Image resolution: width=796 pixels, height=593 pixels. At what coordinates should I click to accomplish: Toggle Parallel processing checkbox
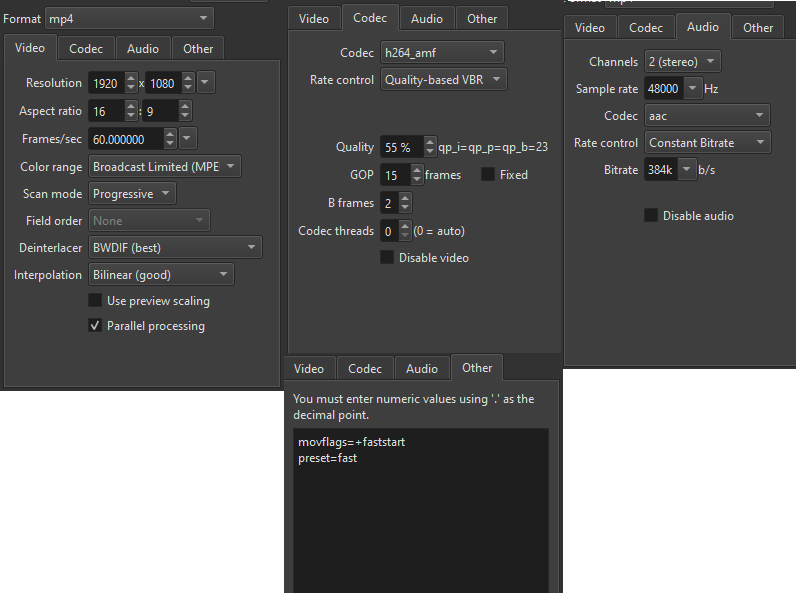coord(95,325)
